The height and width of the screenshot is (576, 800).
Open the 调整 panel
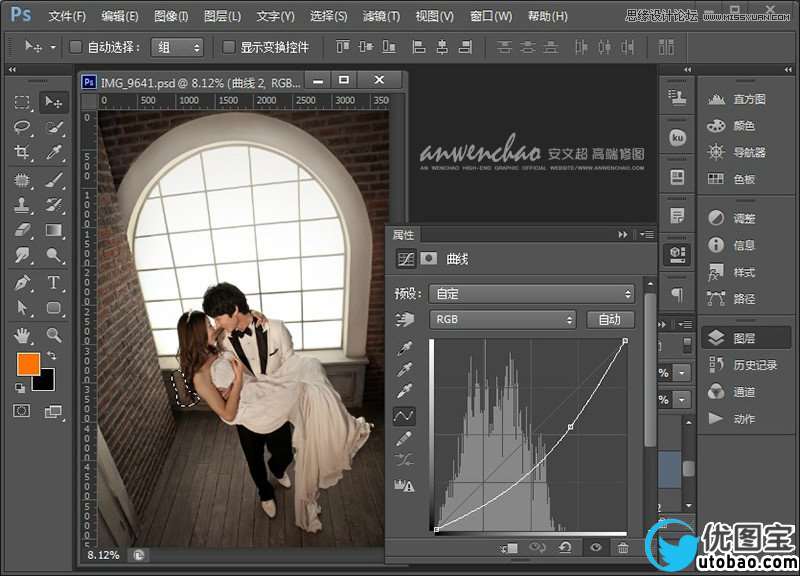(732, 218)
